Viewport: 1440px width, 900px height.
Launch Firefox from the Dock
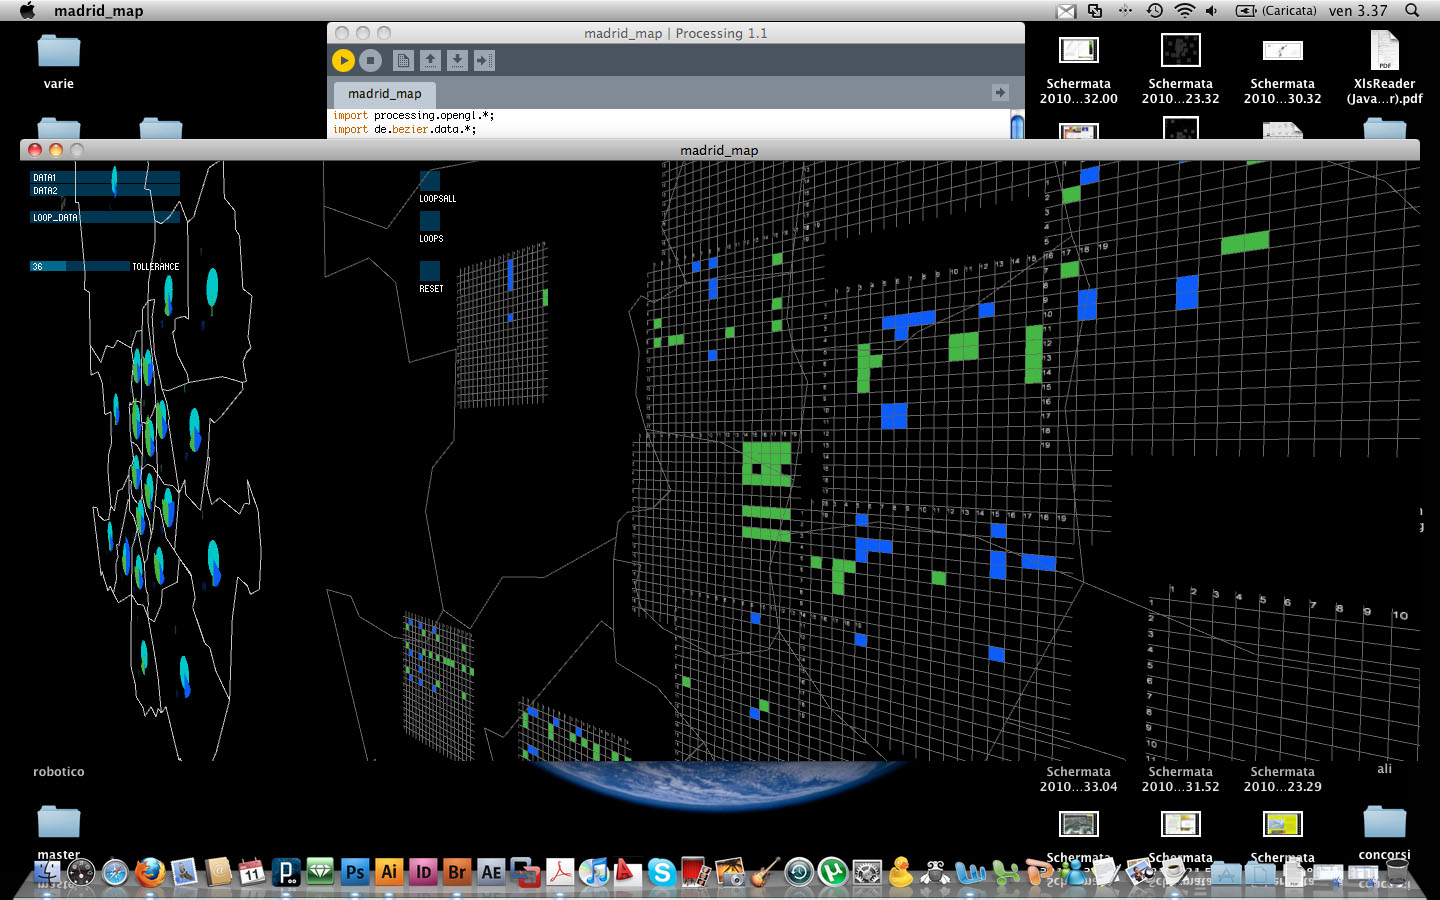click(x=150, y=872)
